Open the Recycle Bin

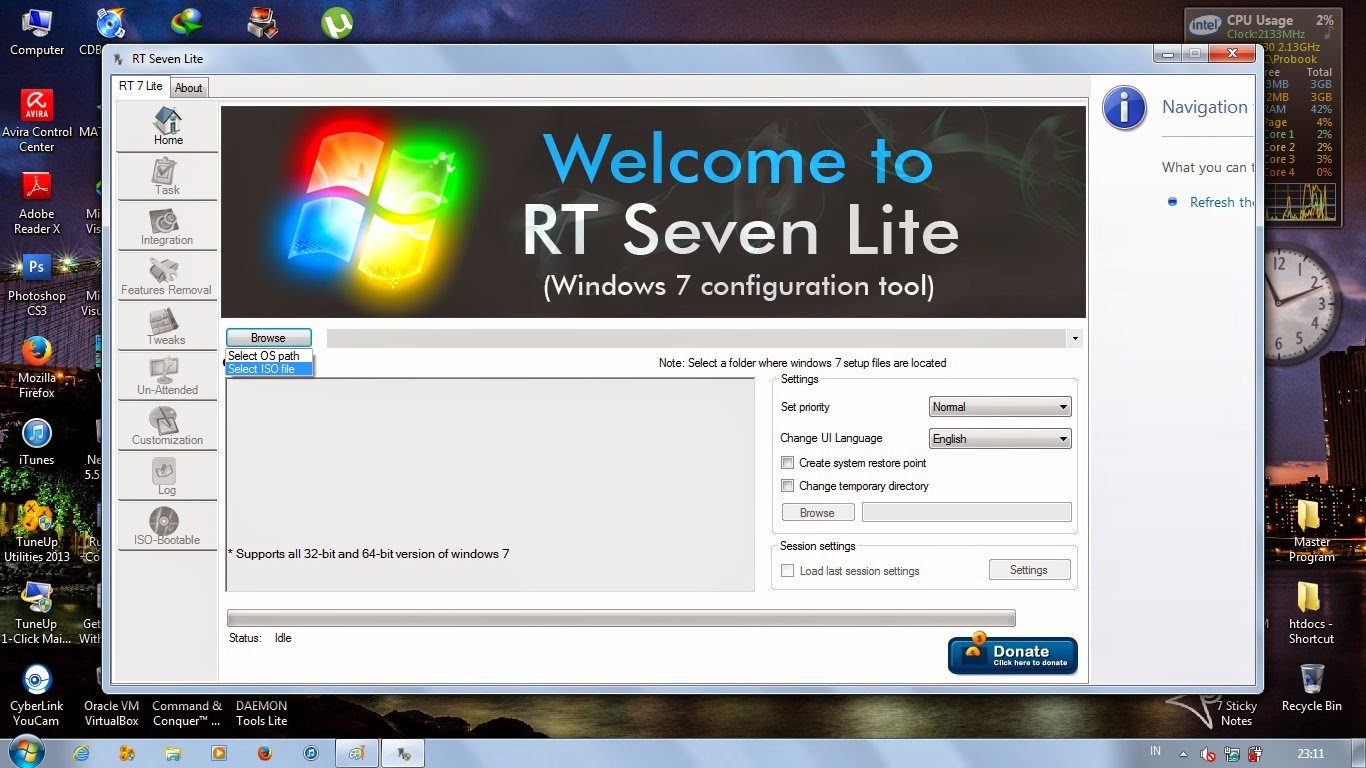[1311, 688]
